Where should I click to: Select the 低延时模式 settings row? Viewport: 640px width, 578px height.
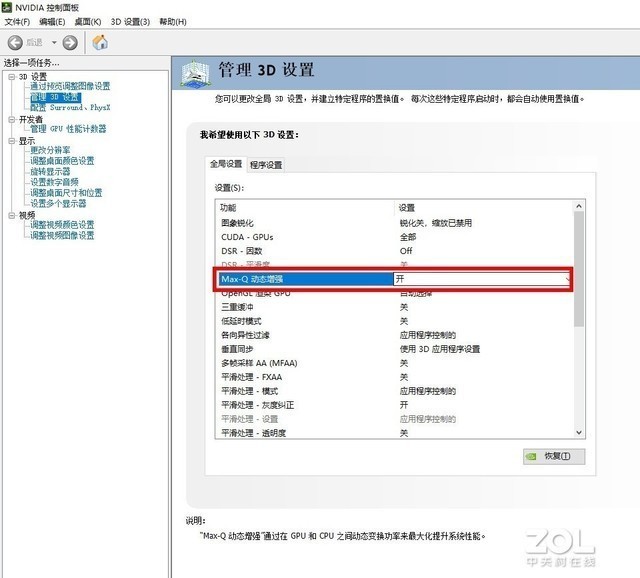[394, 321]
